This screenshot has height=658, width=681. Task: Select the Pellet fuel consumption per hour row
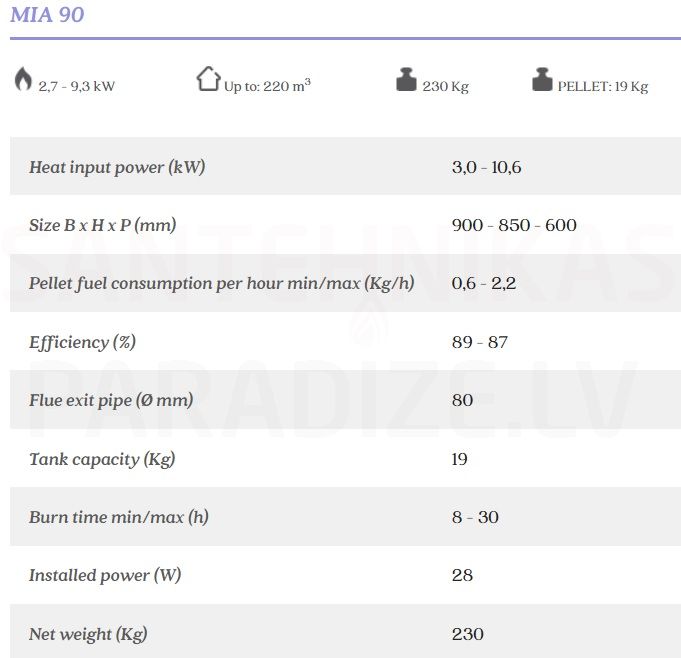(x=345, y=283)
